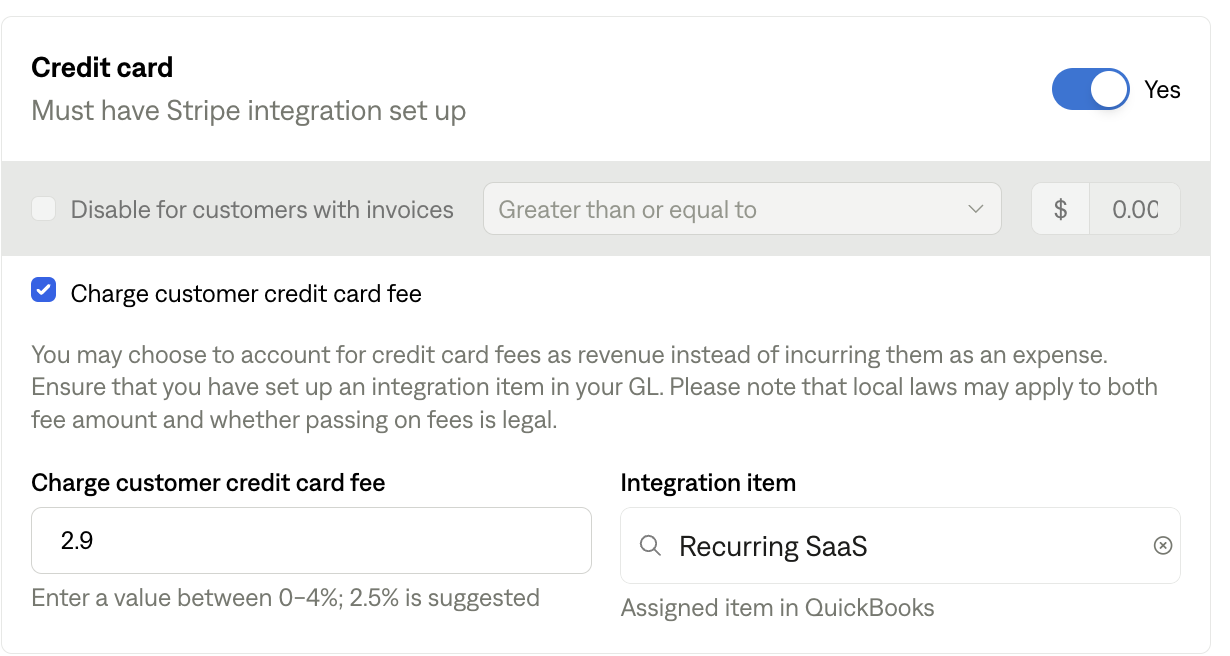Click the Must have Stripe integration subtitle
The width and height of the screenshot is (1230, 656).
[x=249, y=110]
